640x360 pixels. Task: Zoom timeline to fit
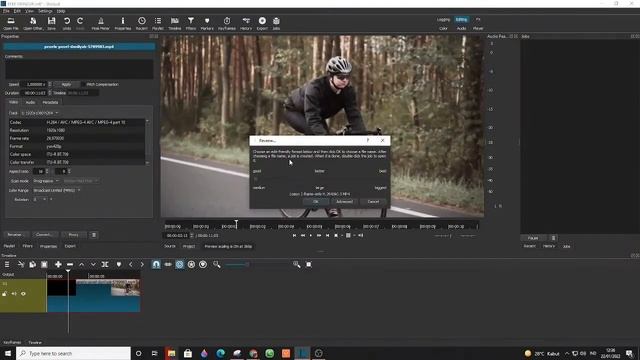click(x=309, y=264)
